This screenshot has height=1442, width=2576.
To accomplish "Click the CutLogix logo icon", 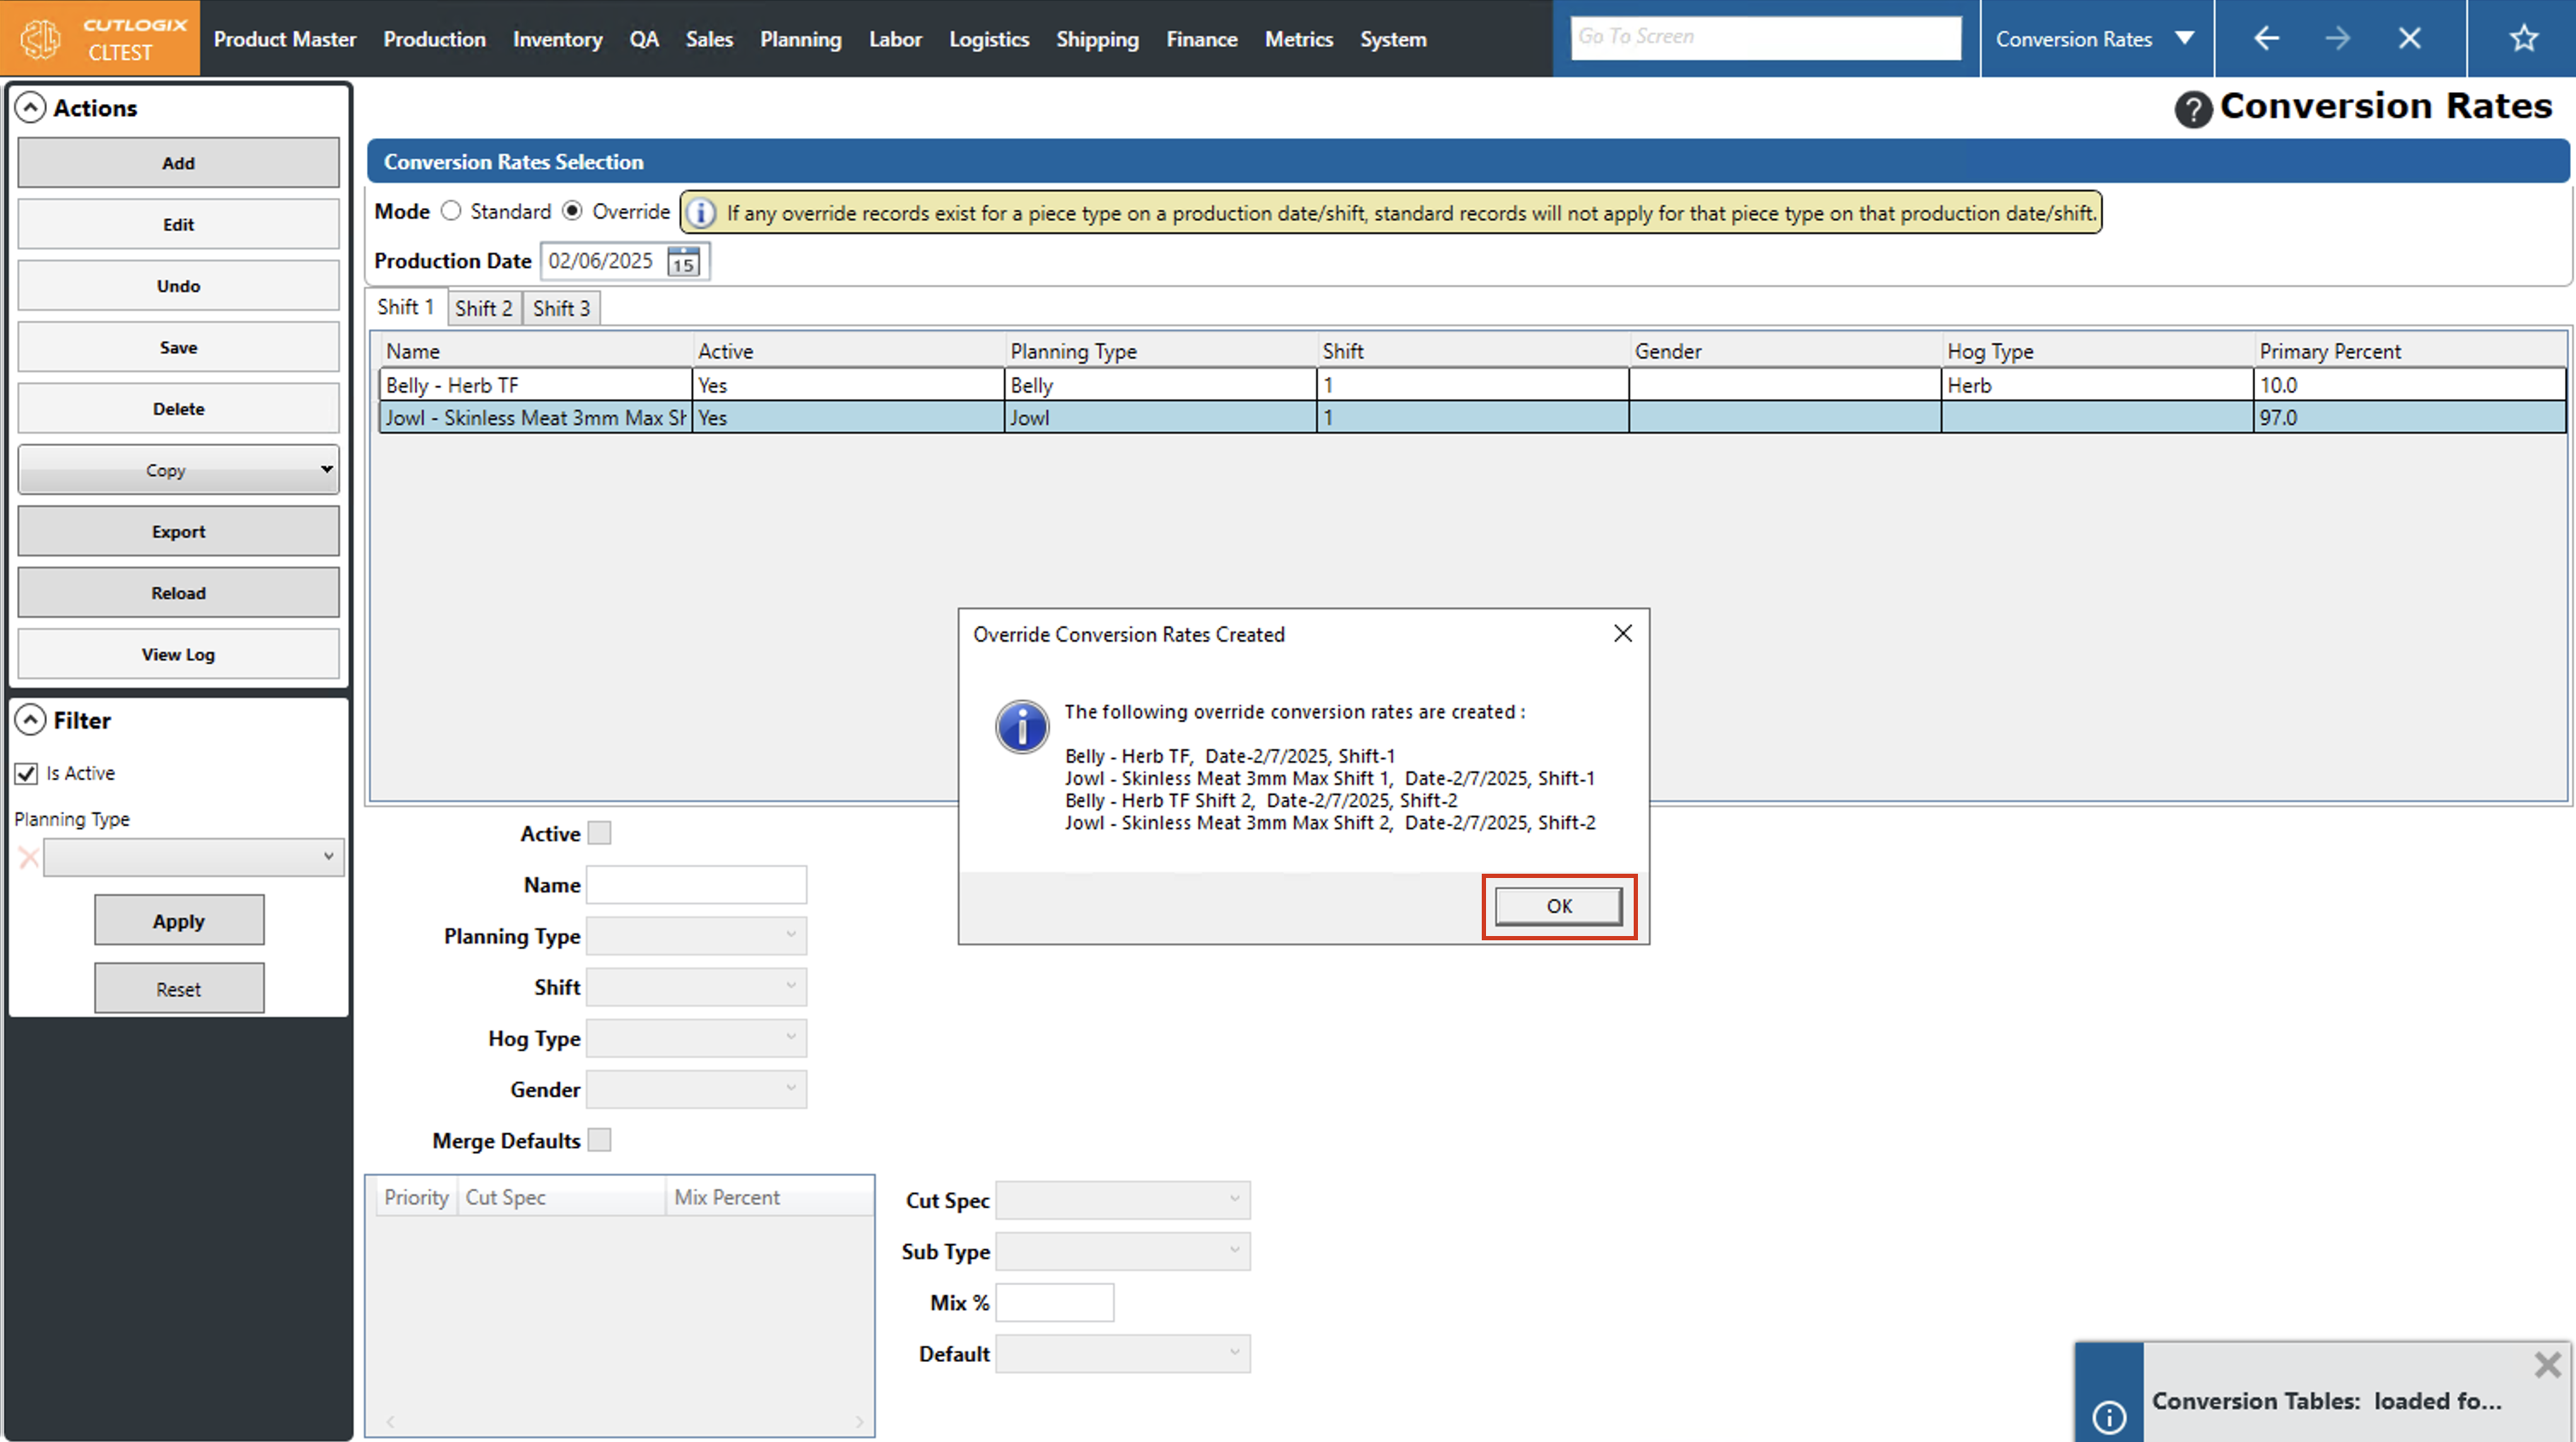I will pos(41,39).
